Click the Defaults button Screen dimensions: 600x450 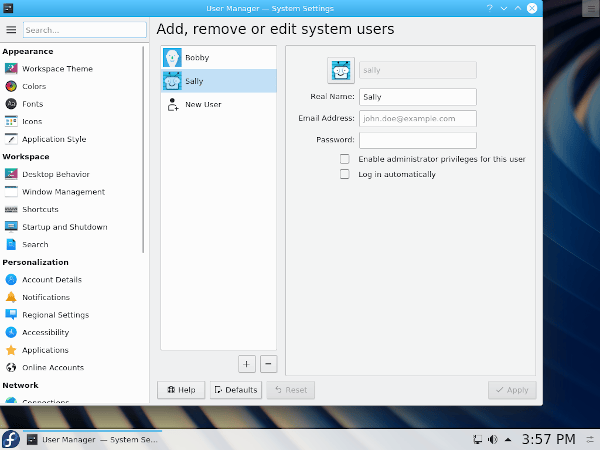click(x=236, y=390)
